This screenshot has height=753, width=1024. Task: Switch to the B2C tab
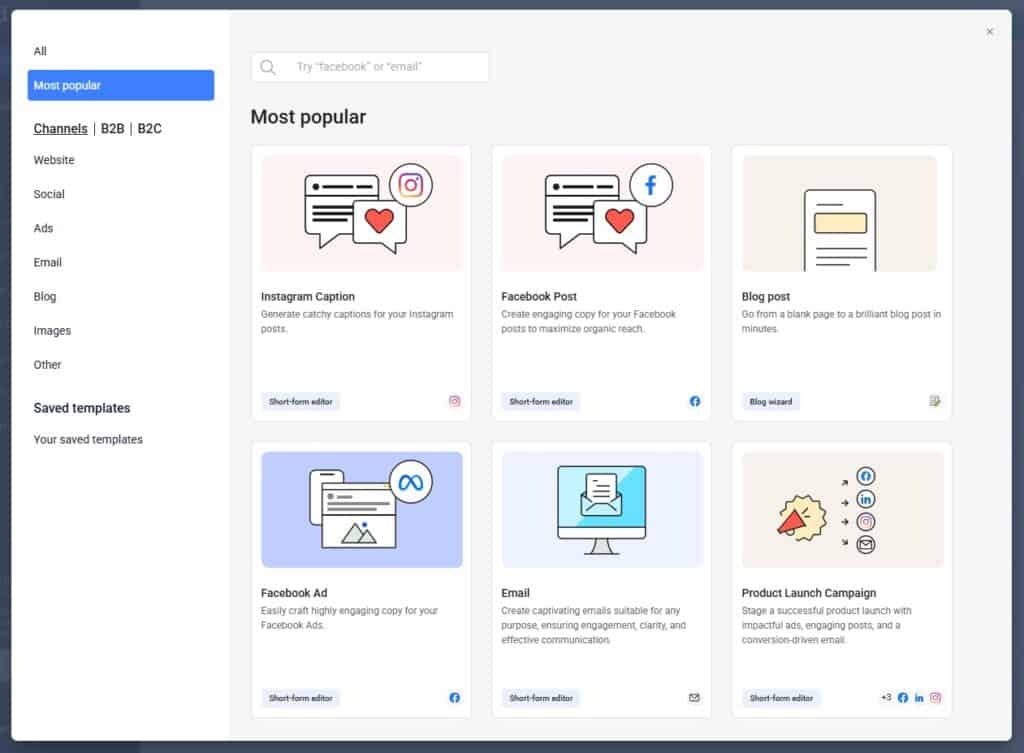coord(149,129)
